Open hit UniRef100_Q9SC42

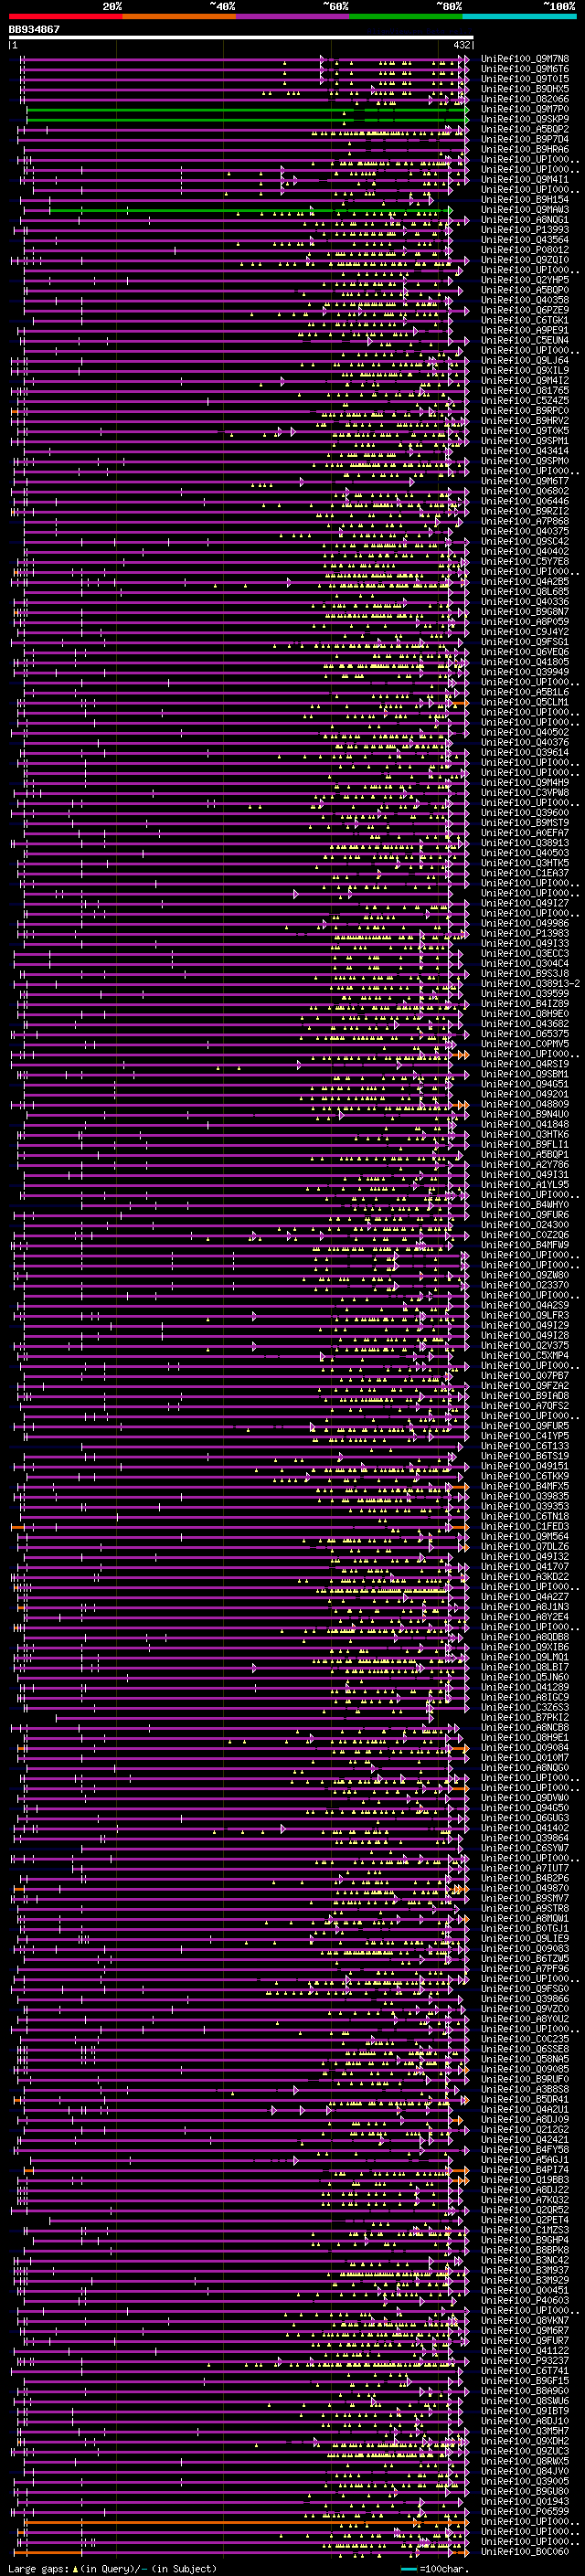(x=525, y=542)
